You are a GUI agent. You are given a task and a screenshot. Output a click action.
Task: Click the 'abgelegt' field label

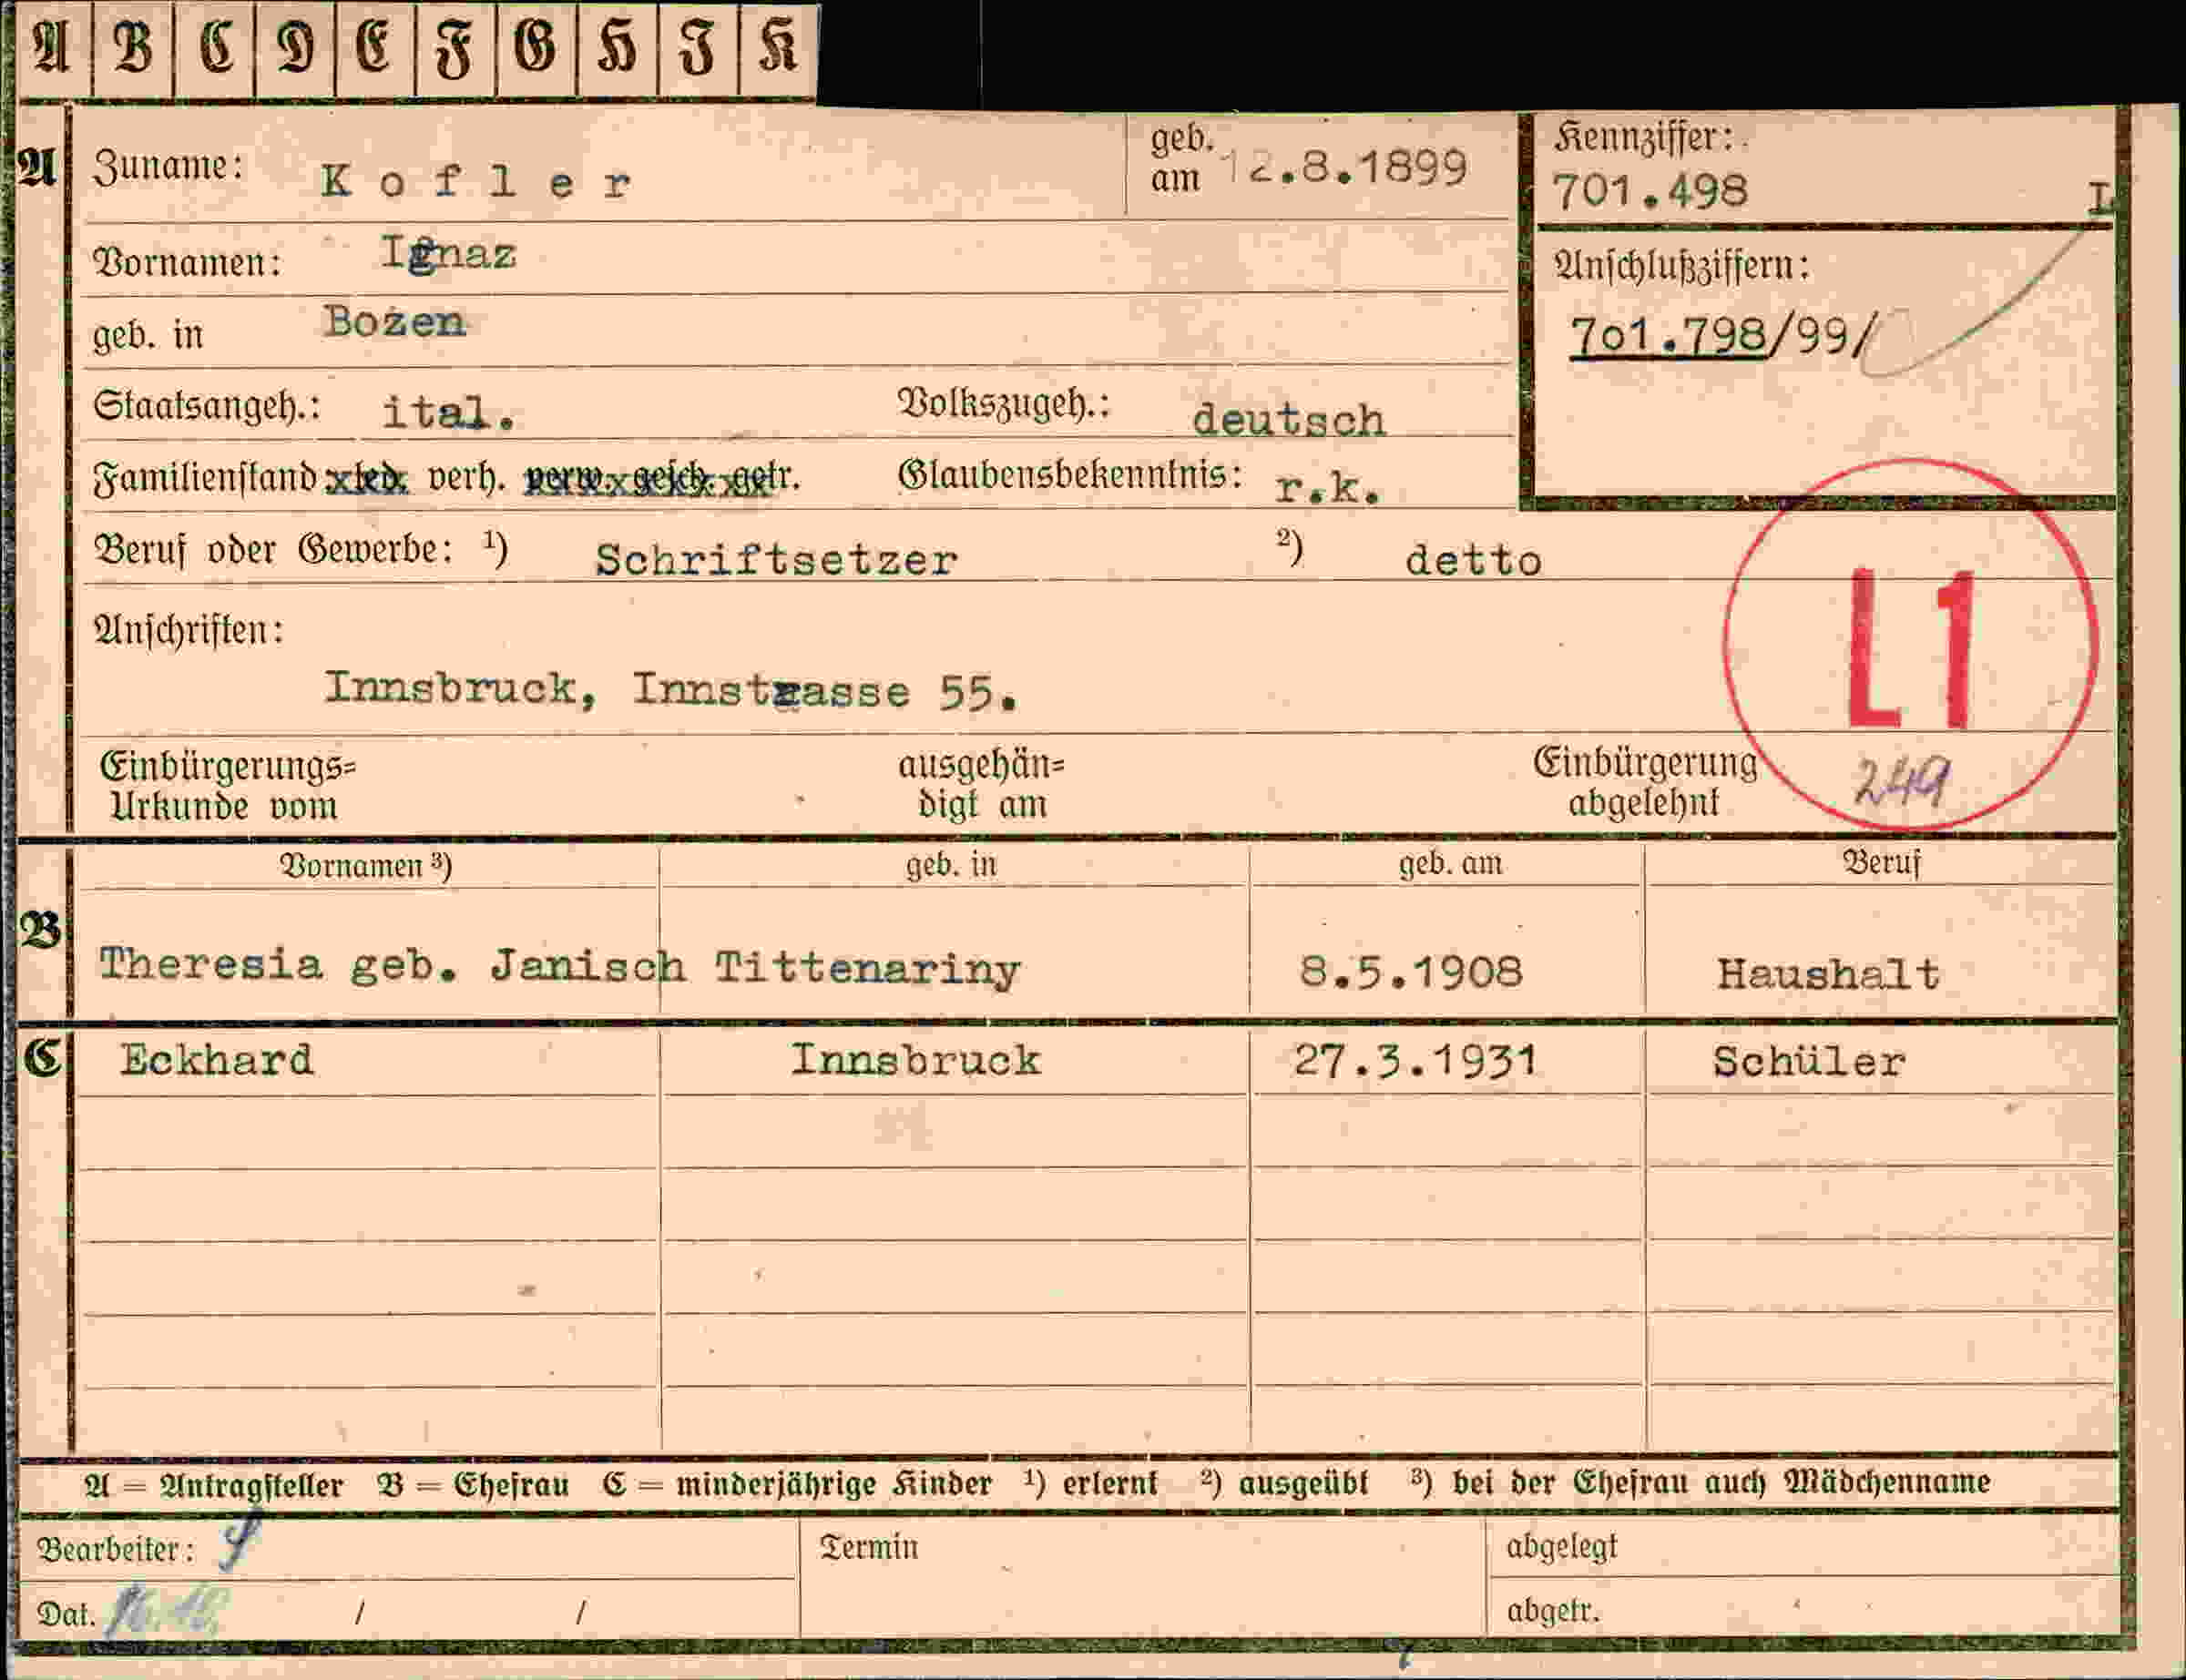coord(1562,1547)
